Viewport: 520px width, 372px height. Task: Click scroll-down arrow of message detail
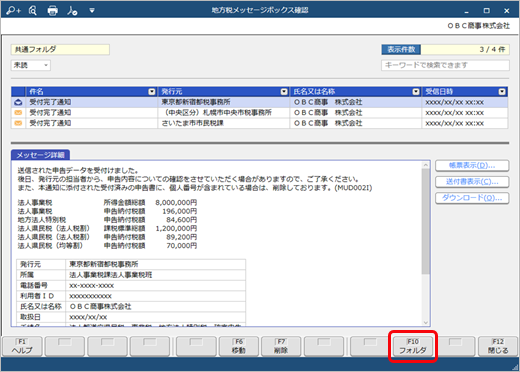coord(426,322)
